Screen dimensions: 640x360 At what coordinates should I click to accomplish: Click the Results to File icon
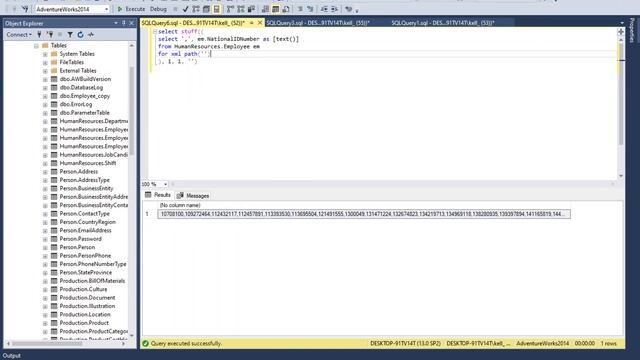tap(286, 9)
